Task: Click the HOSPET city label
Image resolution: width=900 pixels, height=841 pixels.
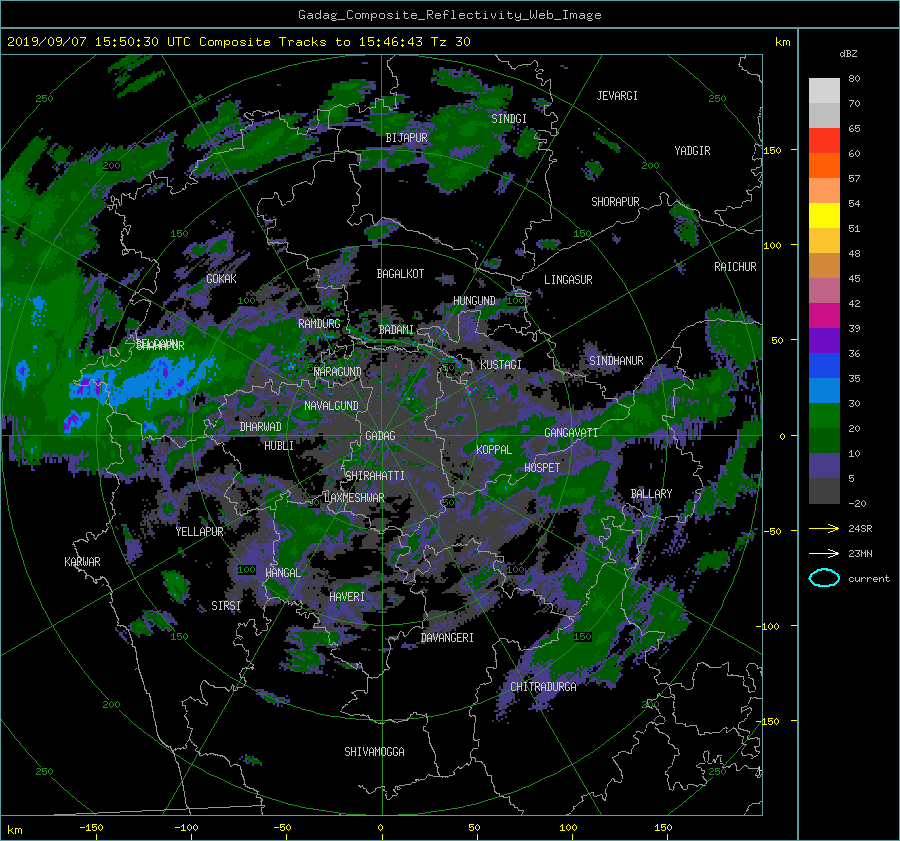Action: point(542,468)
